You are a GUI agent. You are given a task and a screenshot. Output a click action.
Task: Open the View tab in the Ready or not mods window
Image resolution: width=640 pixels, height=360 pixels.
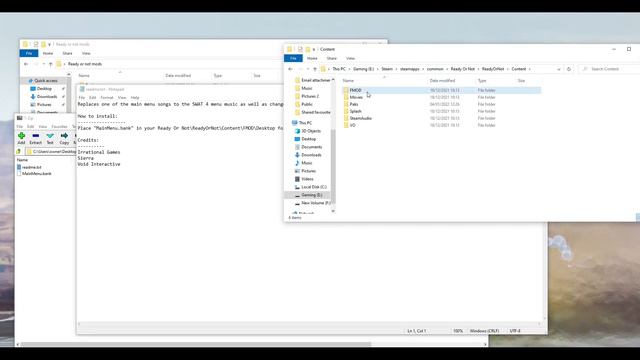(86, 53)
